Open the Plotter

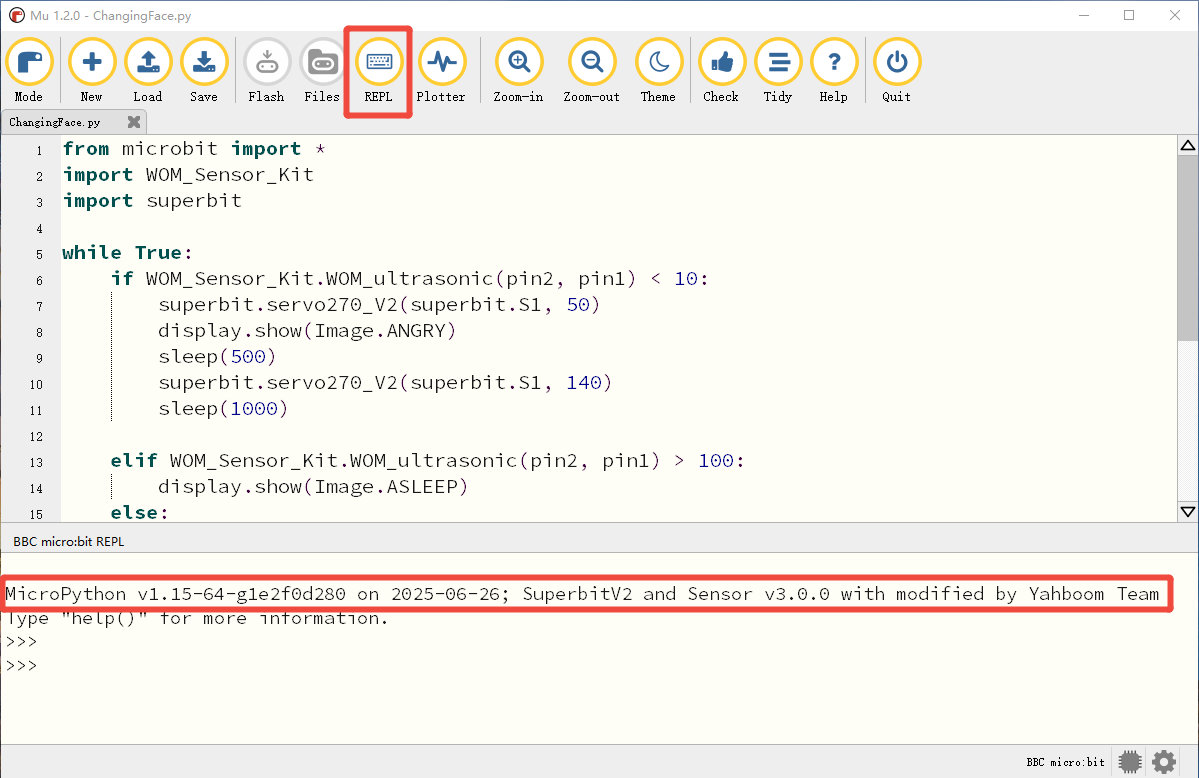tap(441, 71)
